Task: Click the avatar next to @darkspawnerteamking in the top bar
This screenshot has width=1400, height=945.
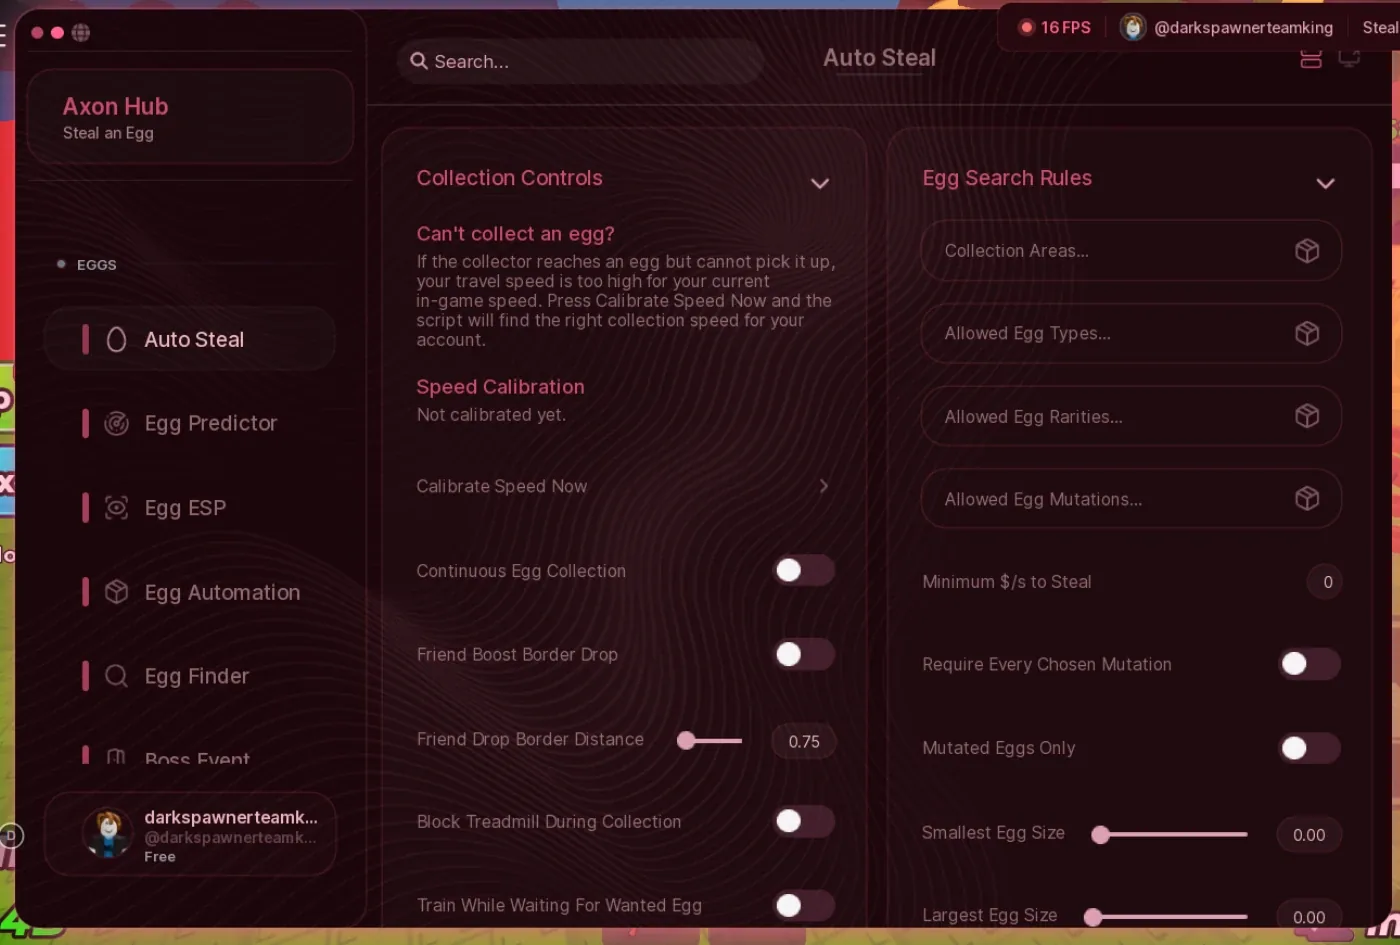Action: [x=1132, y=28]
